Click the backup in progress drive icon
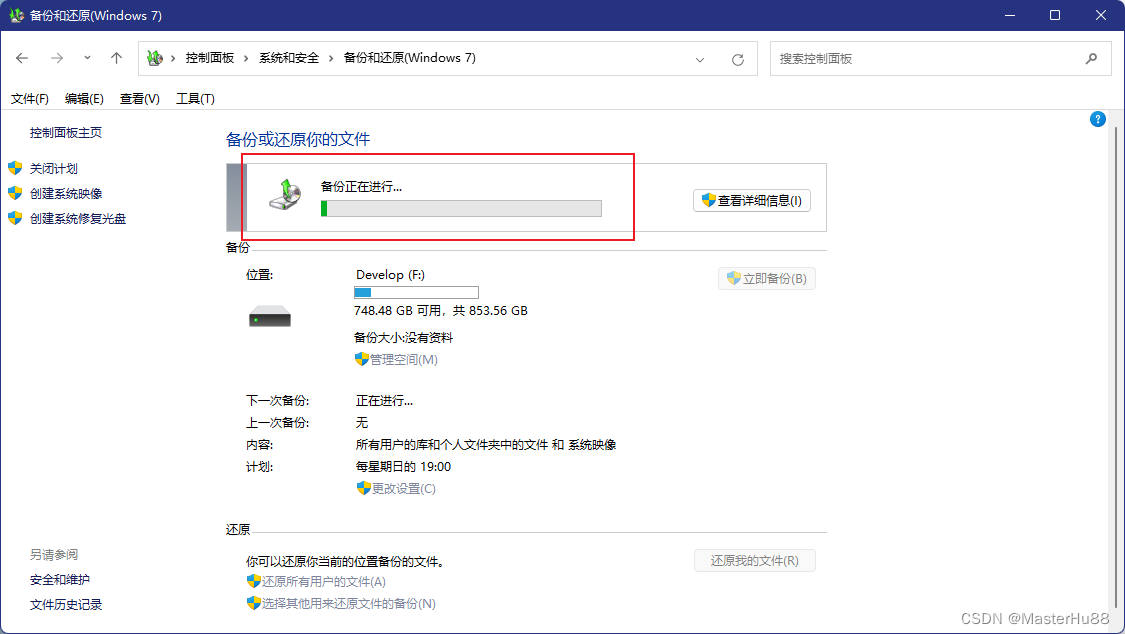The image size is (1125, 634). pos(285,195)
